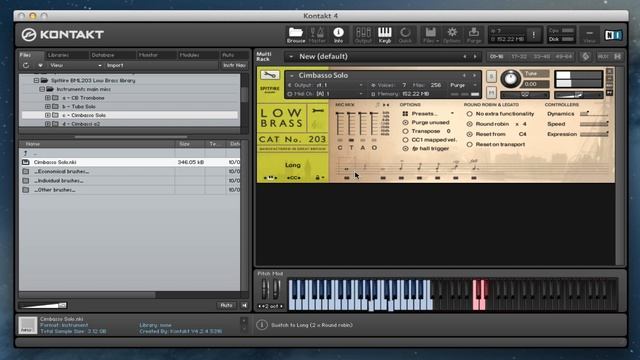
Task: Expand the a - CB Trombone folder
Action: coord(47,98)
